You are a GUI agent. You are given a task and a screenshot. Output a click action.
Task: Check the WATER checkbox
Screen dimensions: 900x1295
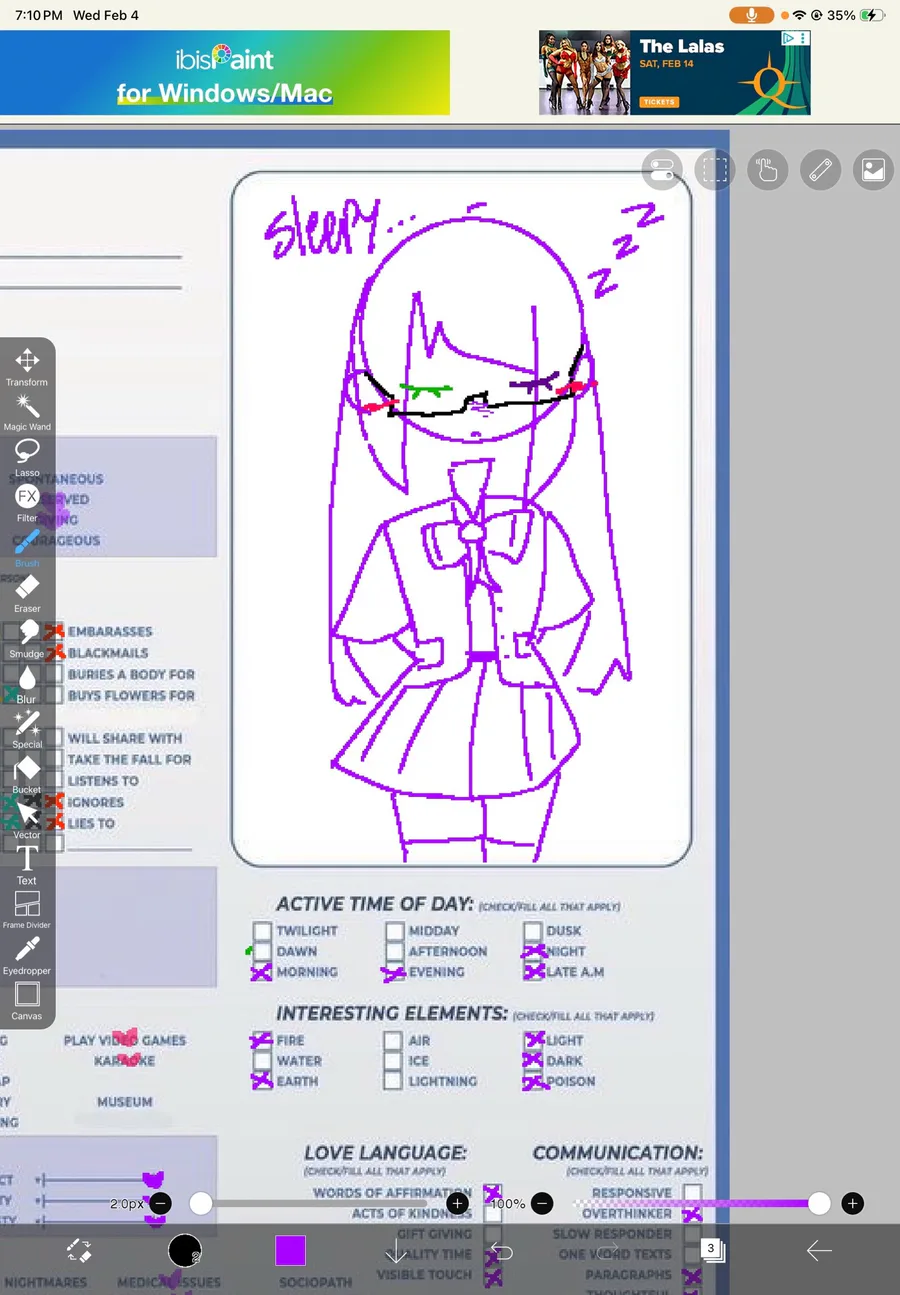(262, 1061)
